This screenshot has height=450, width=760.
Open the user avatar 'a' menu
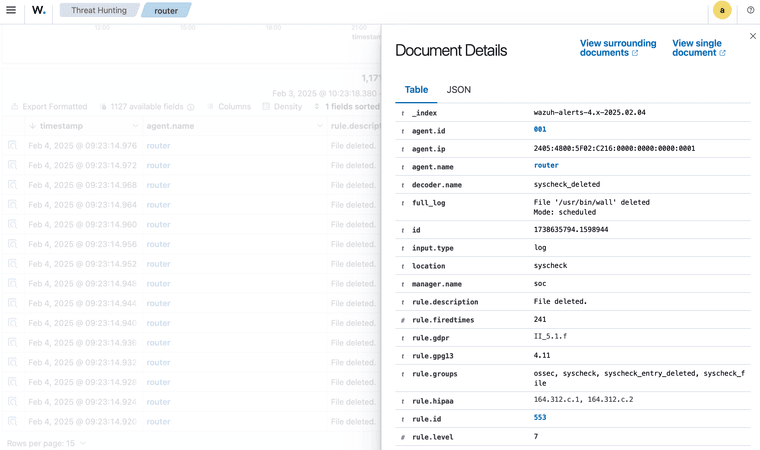coord(722,10)
